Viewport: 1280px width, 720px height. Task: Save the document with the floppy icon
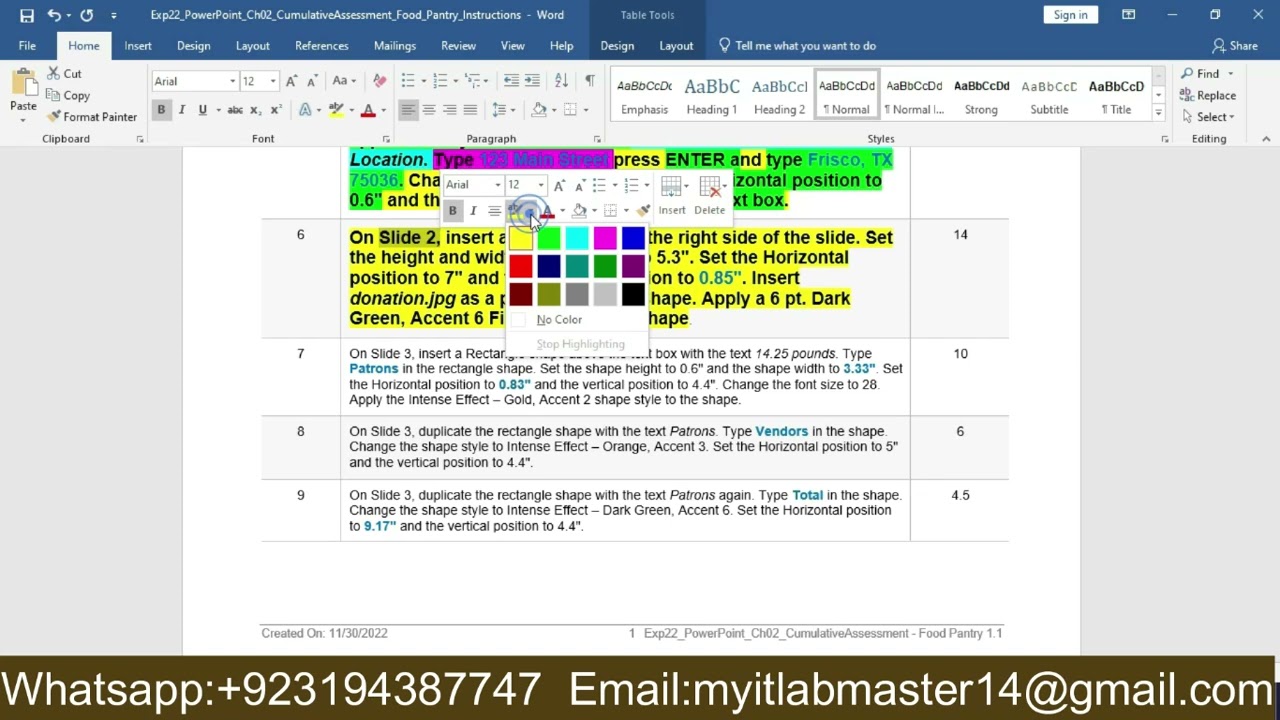[27, 15]
